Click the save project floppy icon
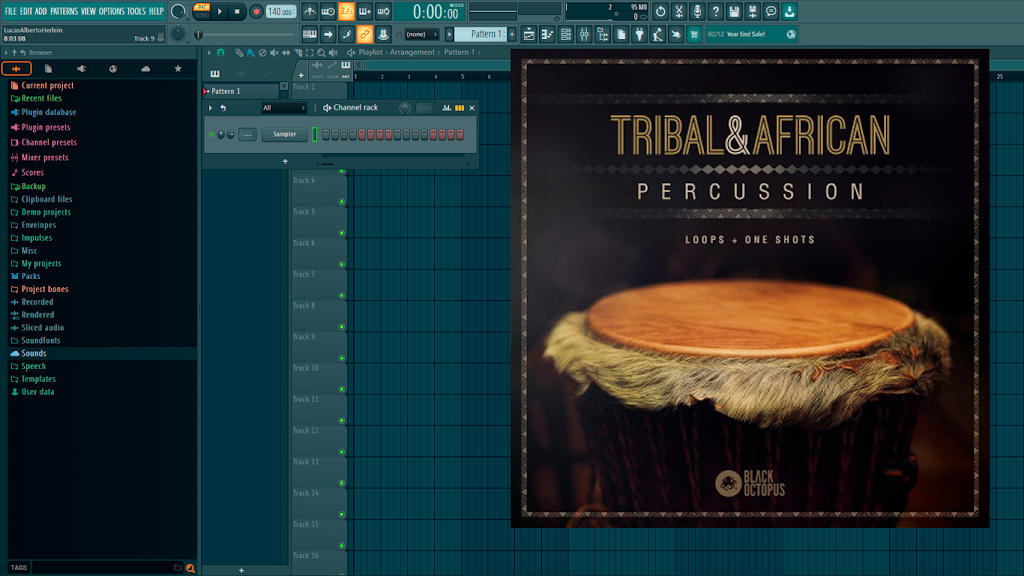This screenshot has height=576, width=1024. pyautogui.click(x=734, y=11)
